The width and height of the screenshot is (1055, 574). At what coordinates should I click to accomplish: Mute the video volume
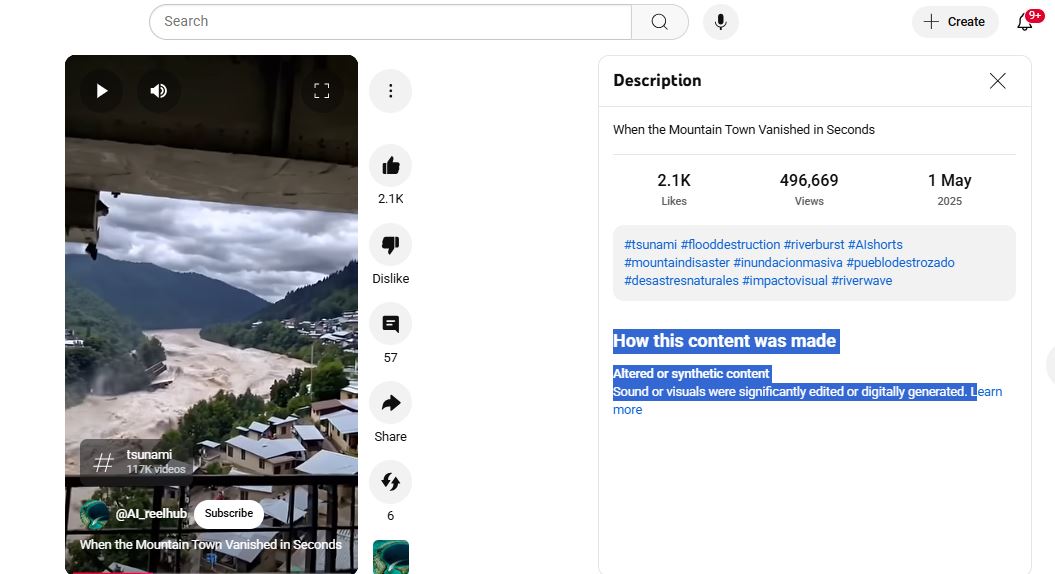tap(158, 91)
